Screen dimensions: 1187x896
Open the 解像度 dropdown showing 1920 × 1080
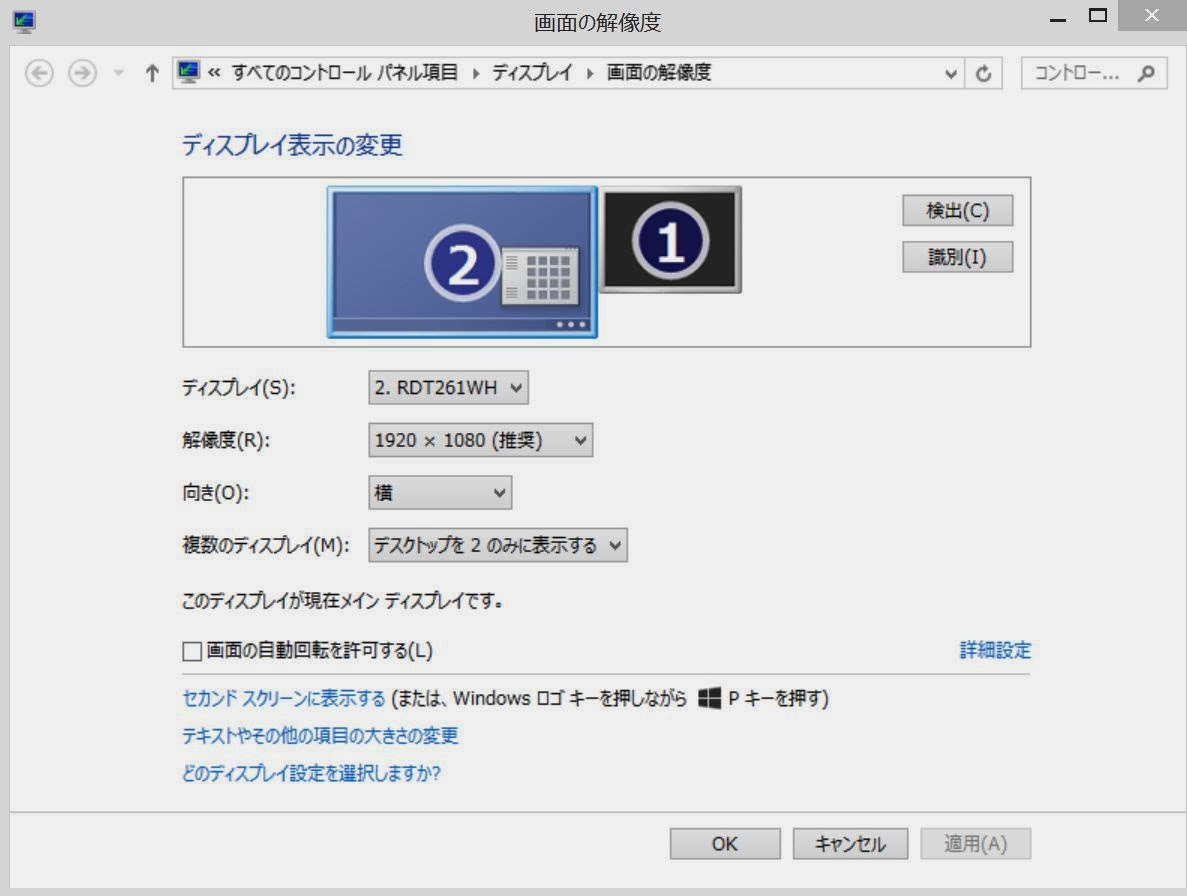[x=481, y=440]
